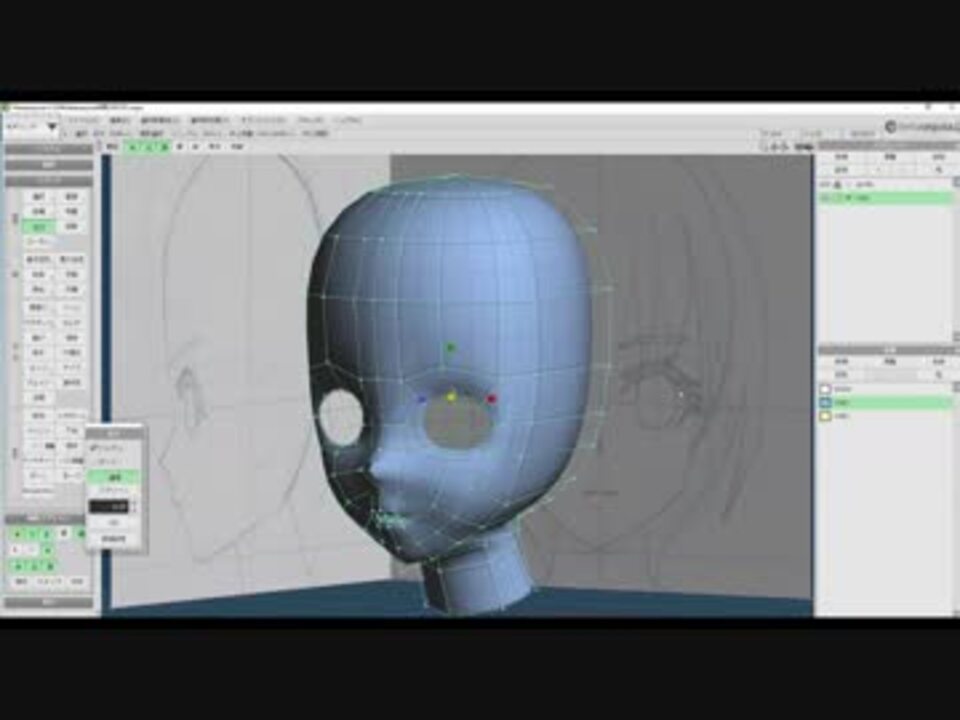960x720 pixels.
Task: Open the second menu in the menu bar
Action: point(119,120)
